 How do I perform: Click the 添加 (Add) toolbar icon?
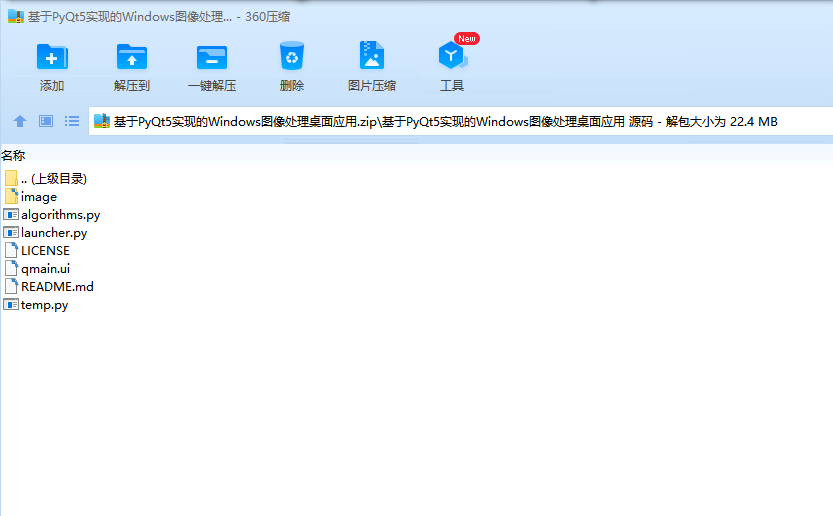52,57
